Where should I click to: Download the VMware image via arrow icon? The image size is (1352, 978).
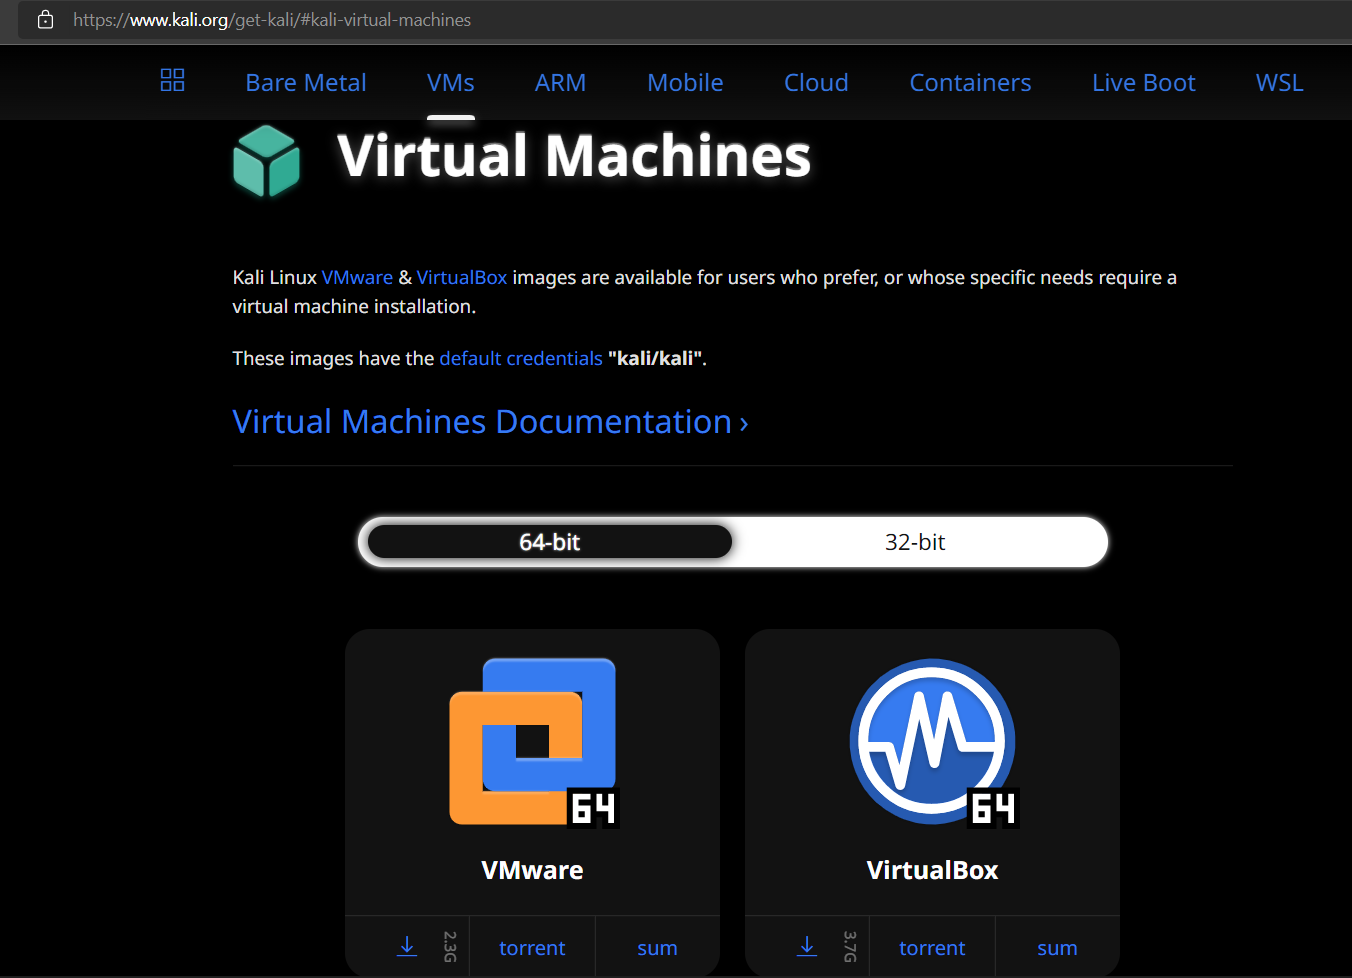tap(407, 946)
